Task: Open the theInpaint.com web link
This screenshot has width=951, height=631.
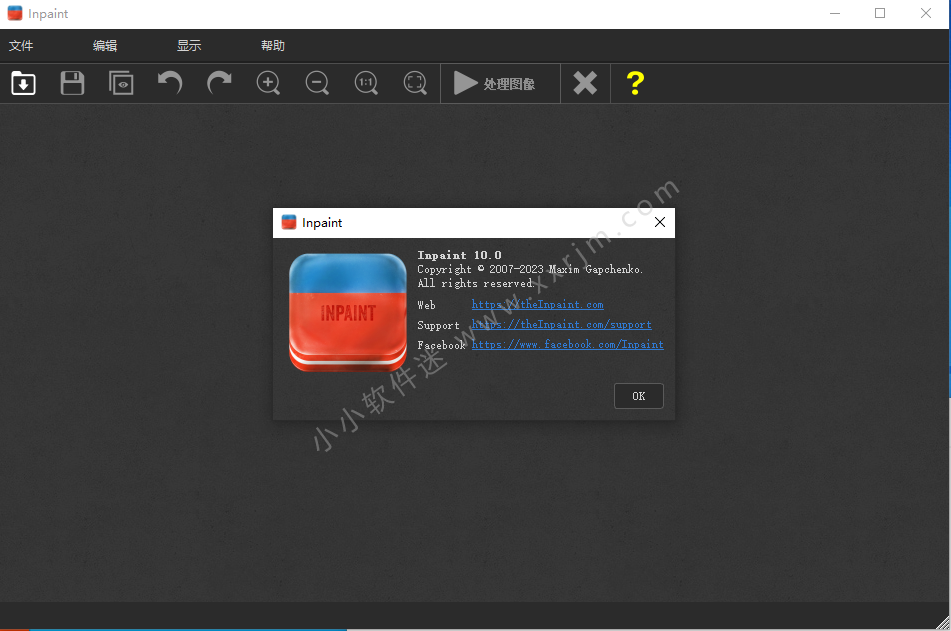Action: pyautogui.click(x=537, y=305)
